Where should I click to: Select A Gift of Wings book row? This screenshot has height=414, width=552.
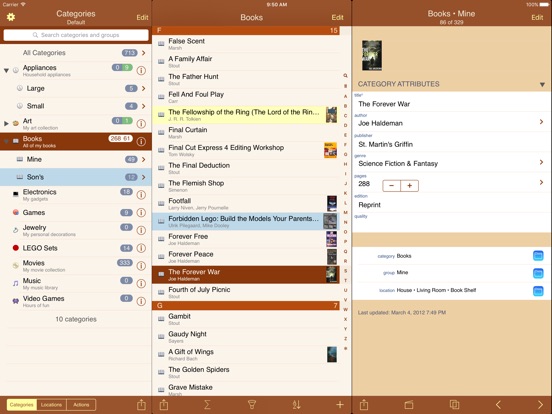pos(246,355)
